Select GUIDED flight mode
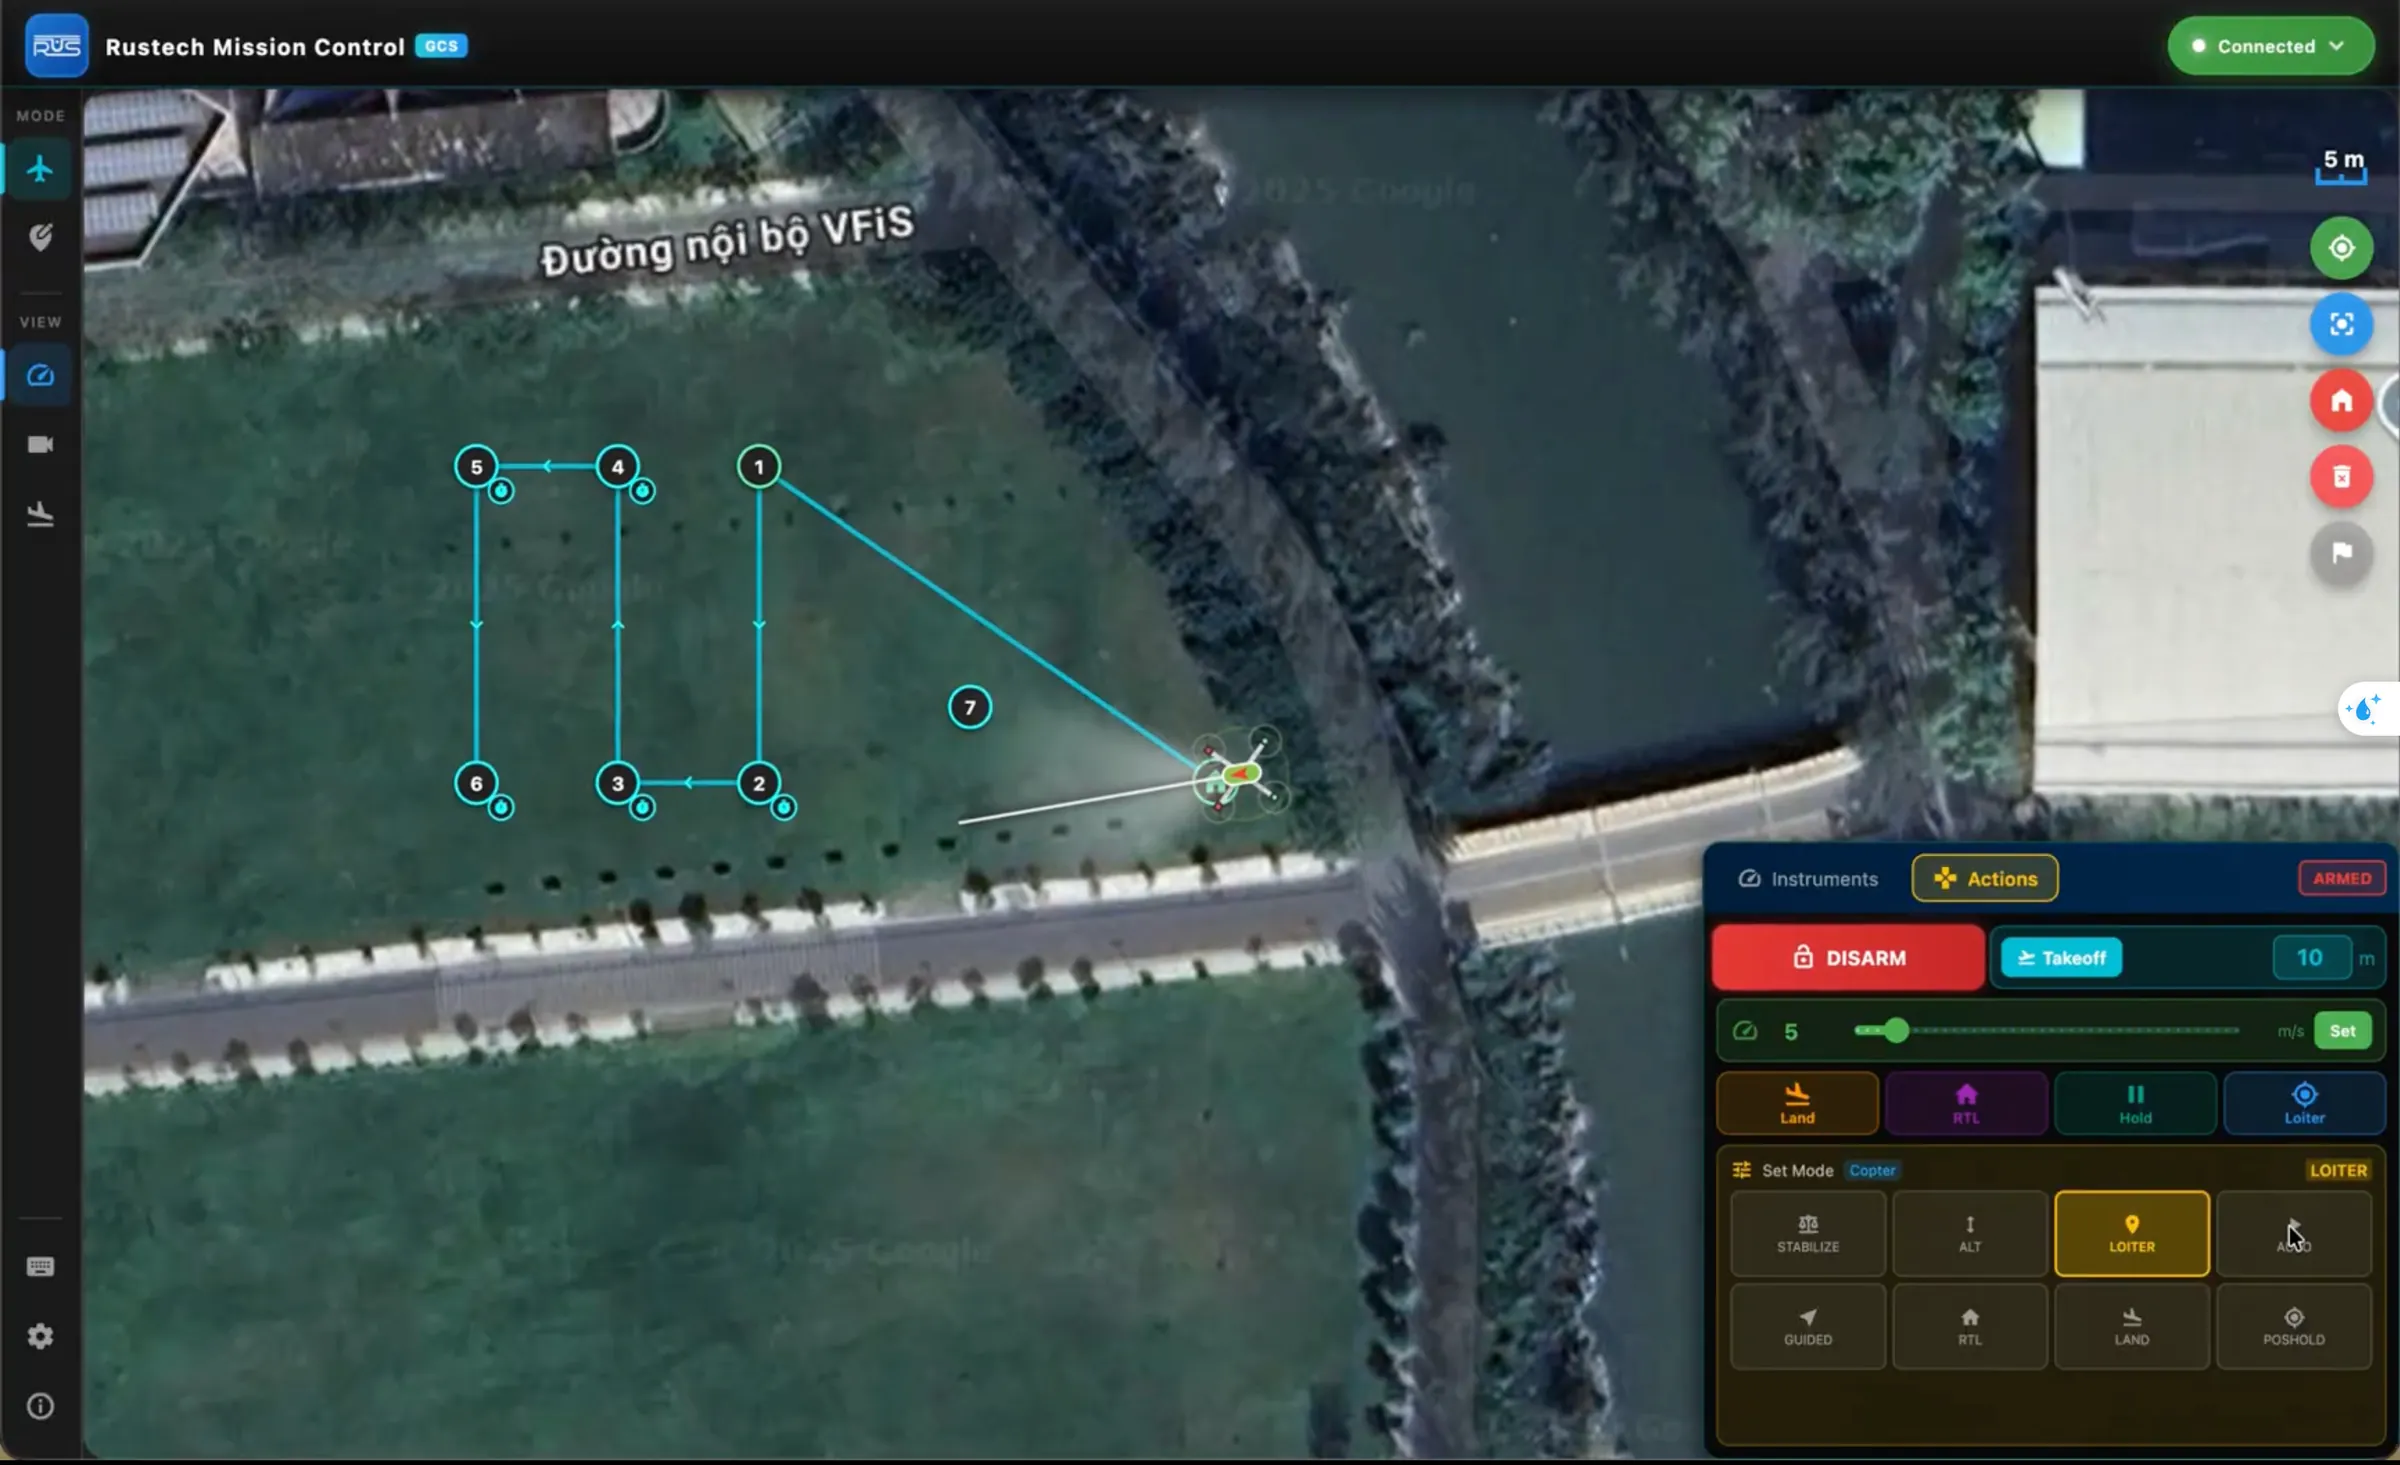This screenshot has width=2400, height=1465. 1808,1326
